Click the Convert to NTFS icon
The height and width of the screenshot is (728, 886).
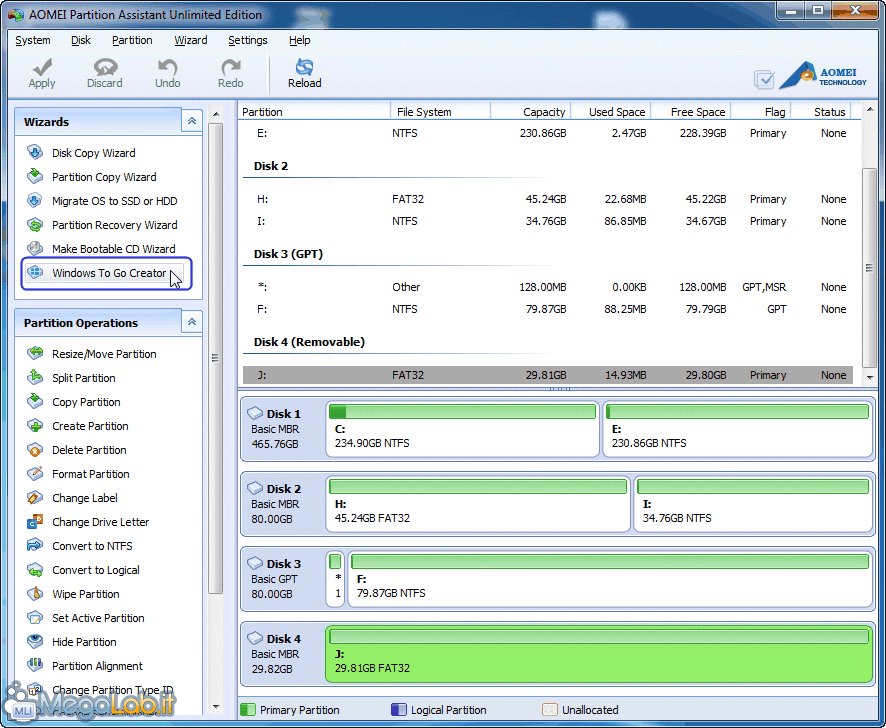(x=35, y=545)
